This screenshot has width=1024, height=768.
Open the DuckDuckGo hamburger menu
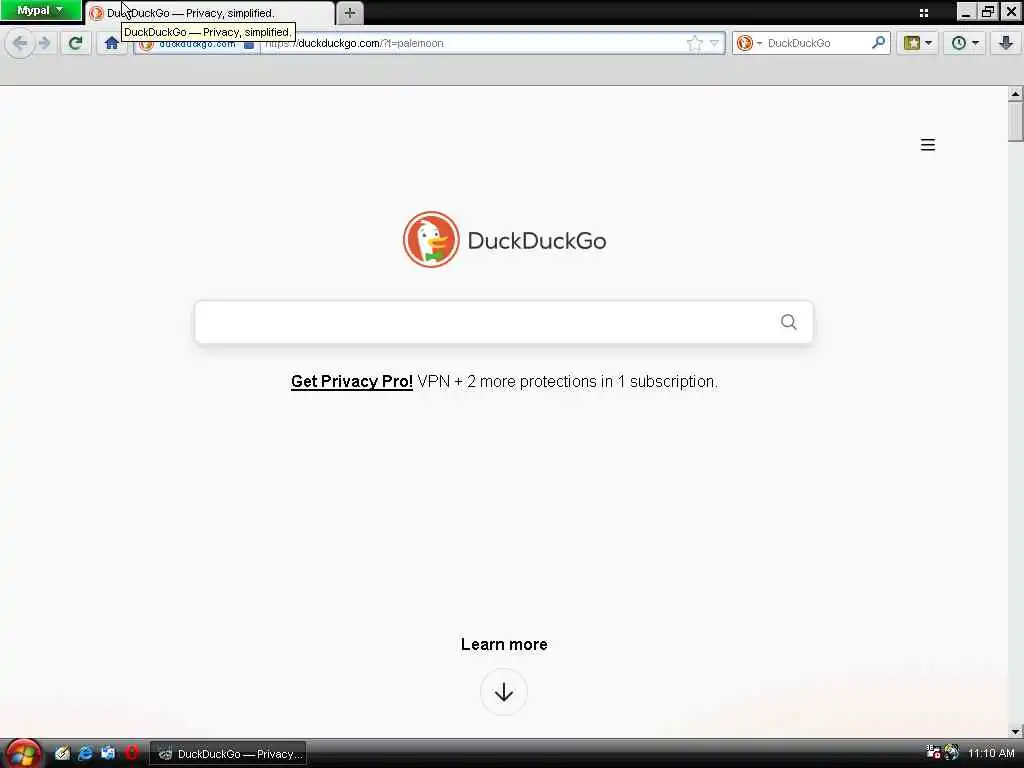(x=927, y=144)
